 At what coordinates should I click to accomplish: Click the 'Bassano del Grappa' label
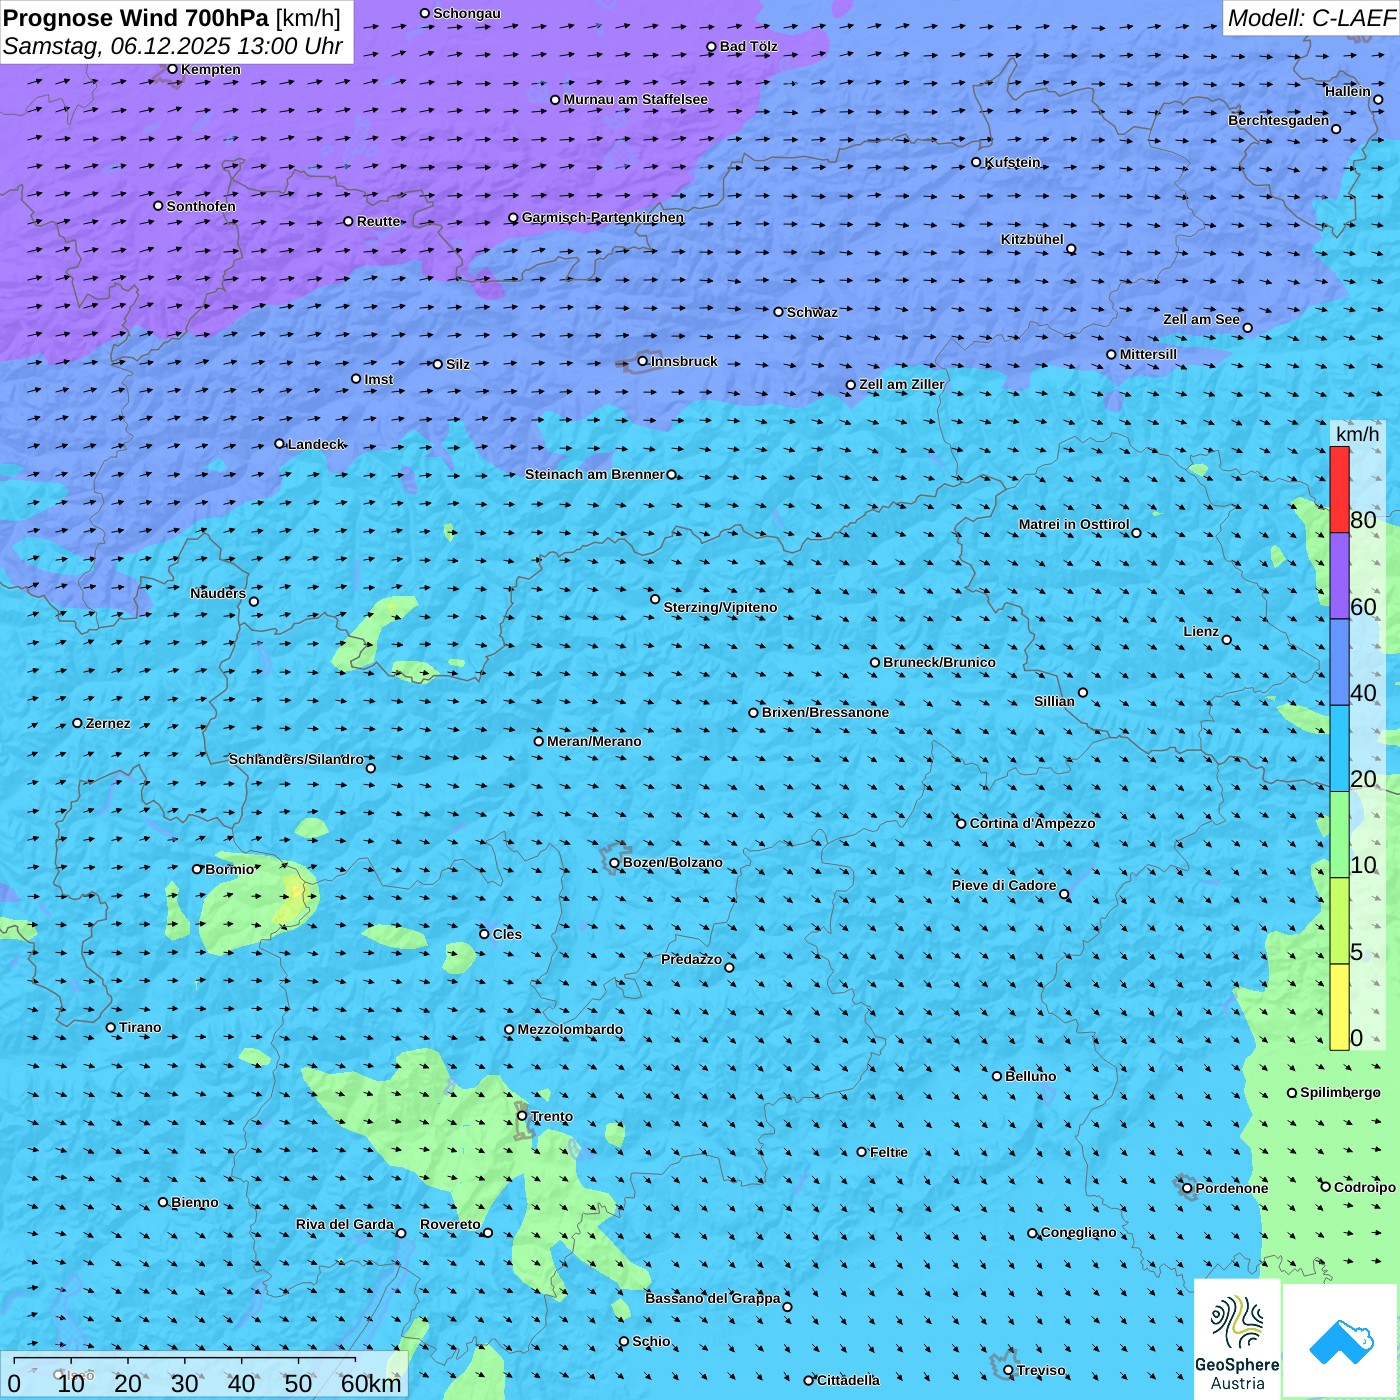[713, 1298]
